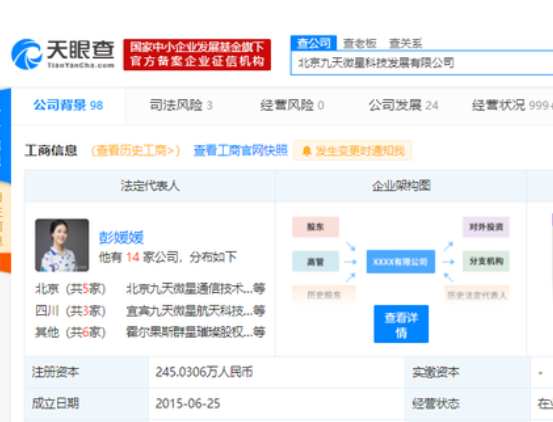This screenshot has width=553, height=422.
Task: Click the 分支机构 box in chart
Action: pos(486,261)
